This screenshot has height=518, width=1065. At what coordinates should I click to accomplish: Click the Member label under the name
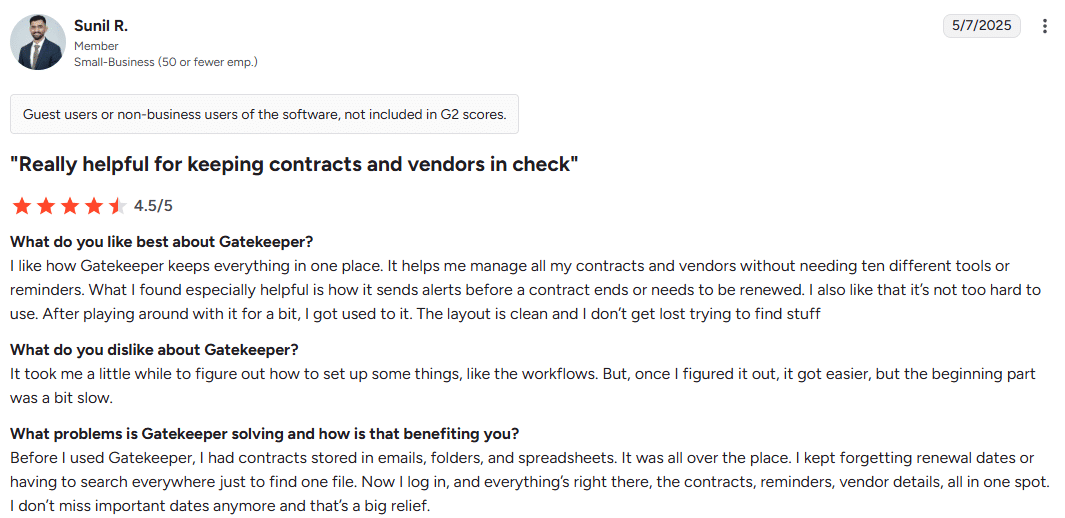click(96, 46)
